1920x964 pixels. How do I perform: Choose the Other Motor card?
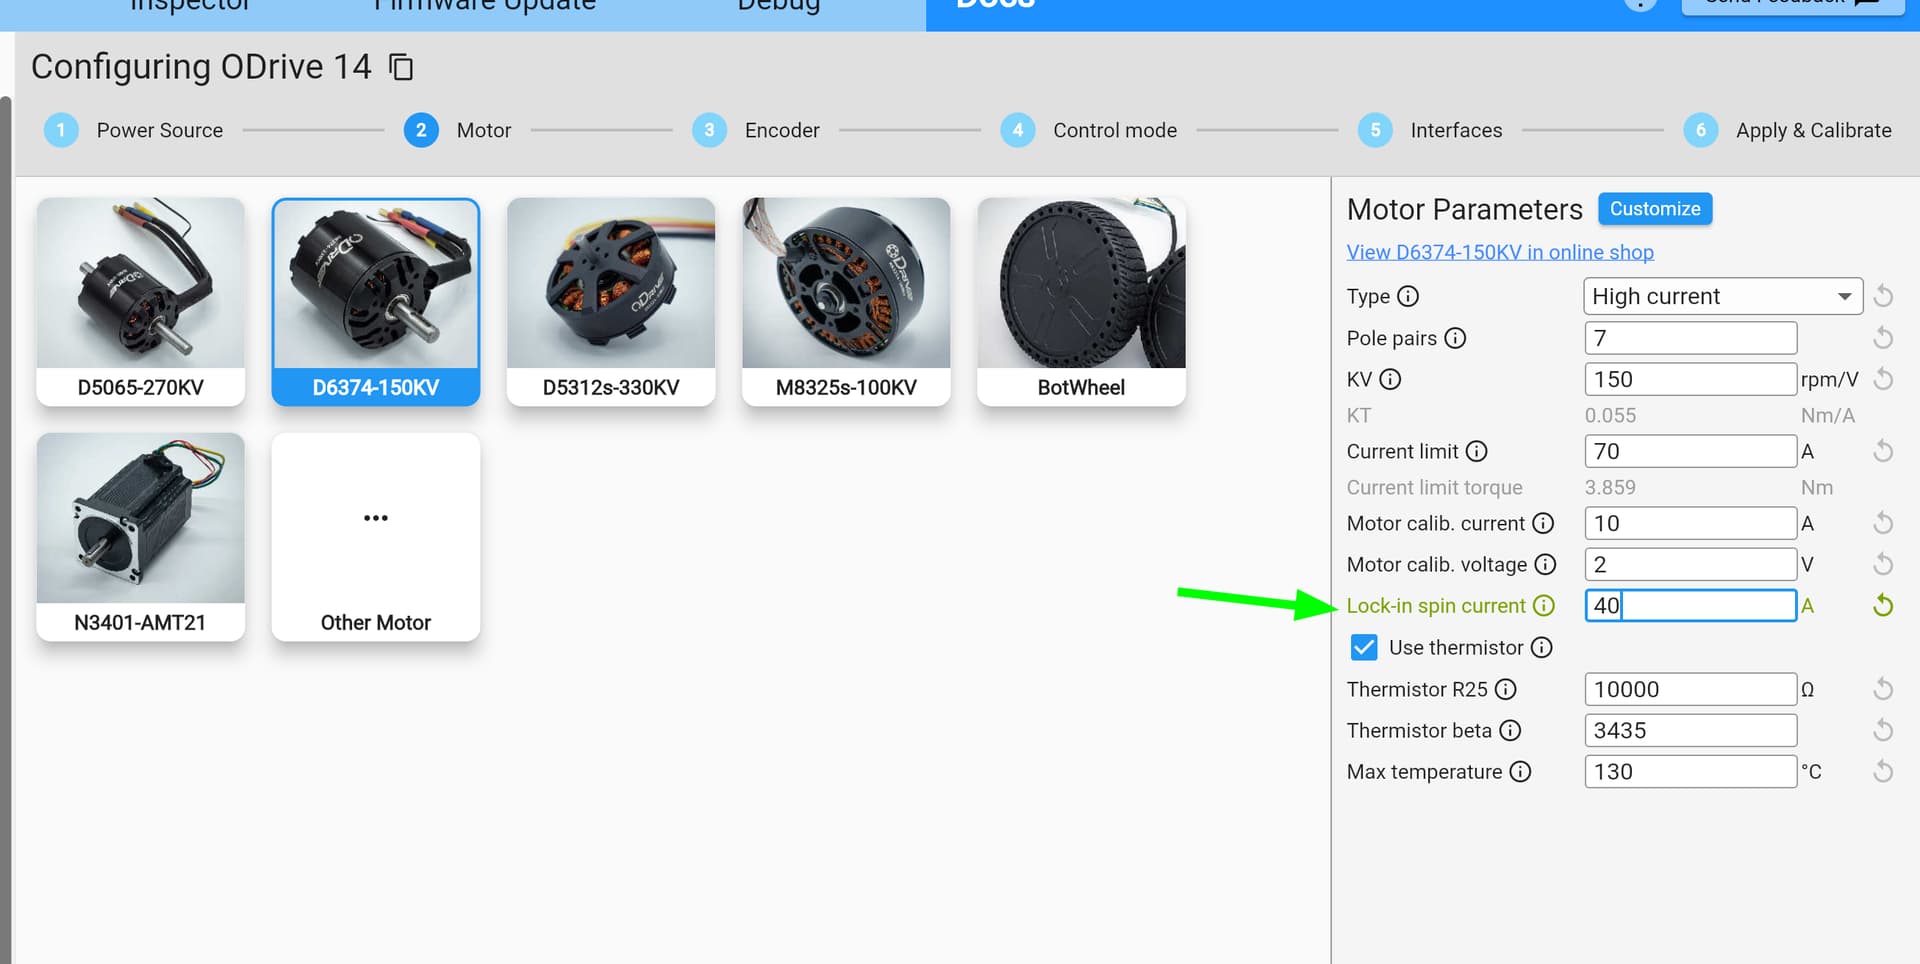click(376, 537)
